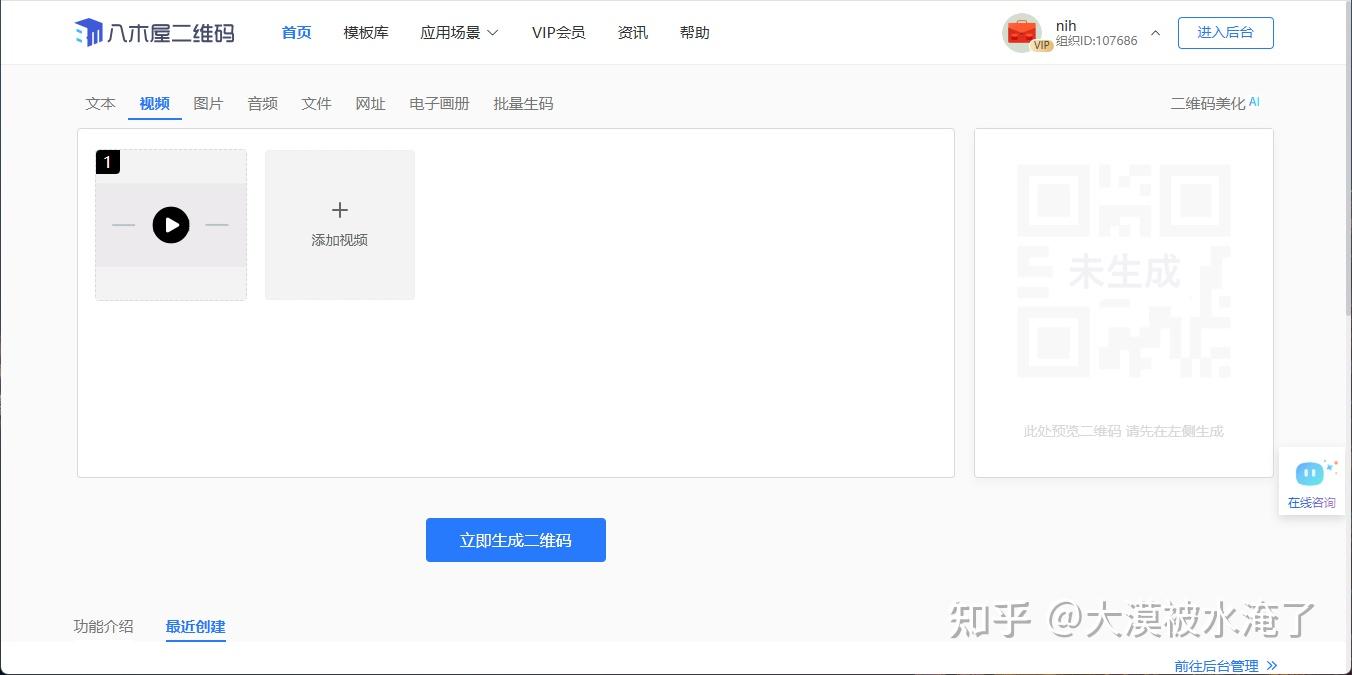The image size is (1352, 675).
Task: Open the user avatar icon
Action: tap(1021, 32)
